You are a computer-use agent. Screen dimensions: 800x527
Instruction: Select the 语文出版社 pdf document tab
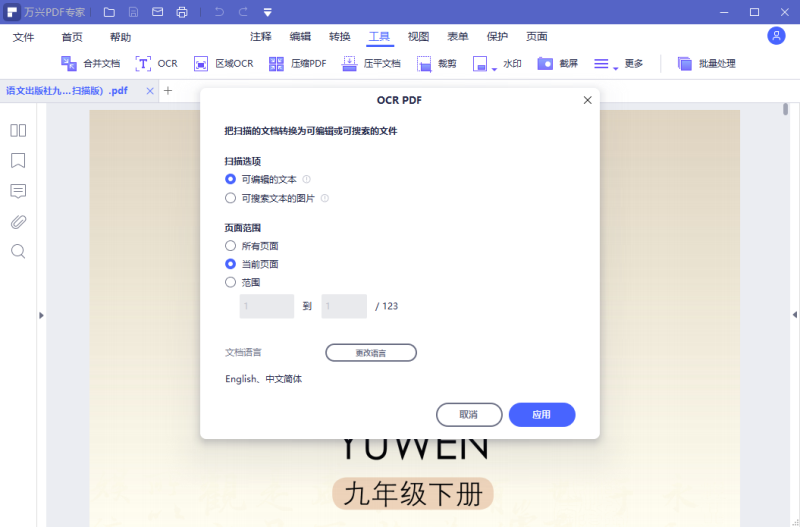coord(67,91)
